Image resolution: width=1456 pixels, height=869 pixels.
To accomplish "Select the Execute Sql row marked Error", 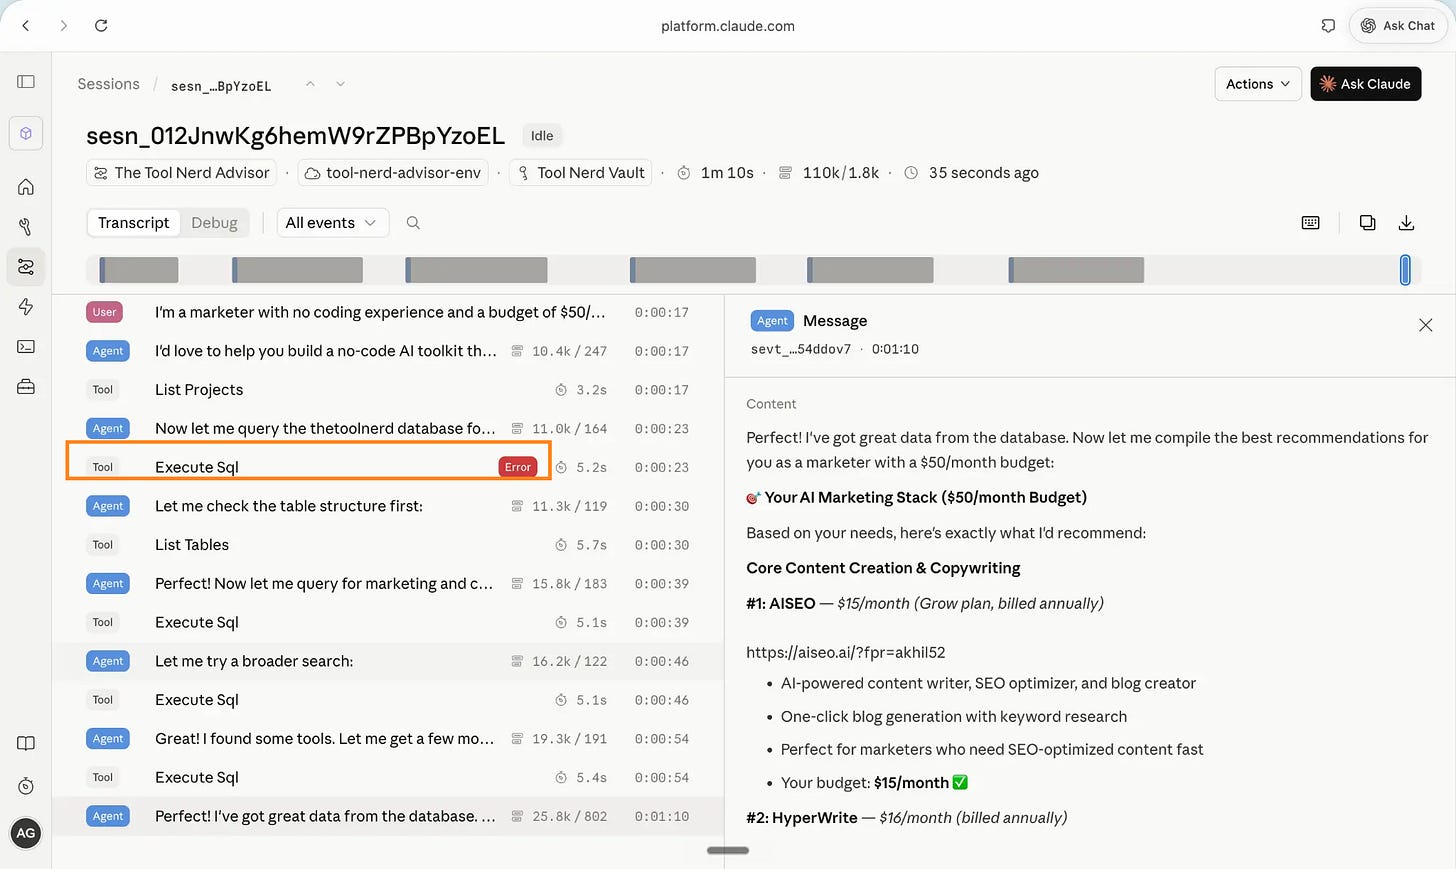I will pyautogui.click(x=388, y=467).
